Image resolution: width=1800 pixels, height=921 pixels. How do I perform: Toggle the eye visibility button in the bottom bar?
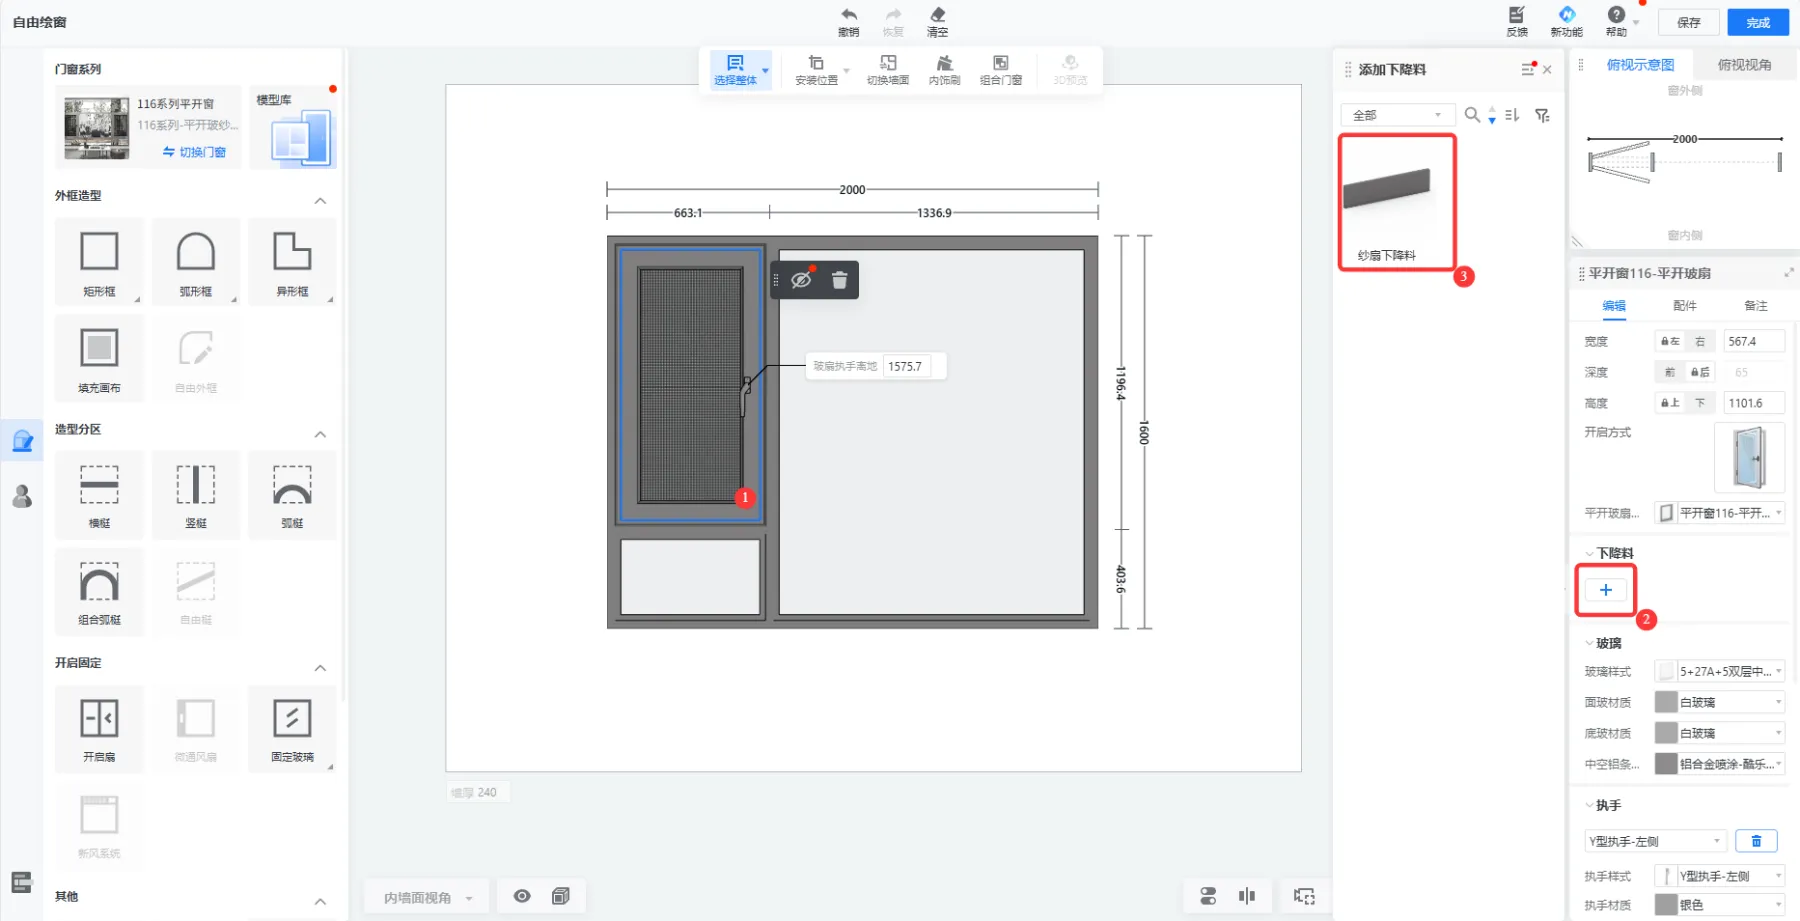[522, 896]
